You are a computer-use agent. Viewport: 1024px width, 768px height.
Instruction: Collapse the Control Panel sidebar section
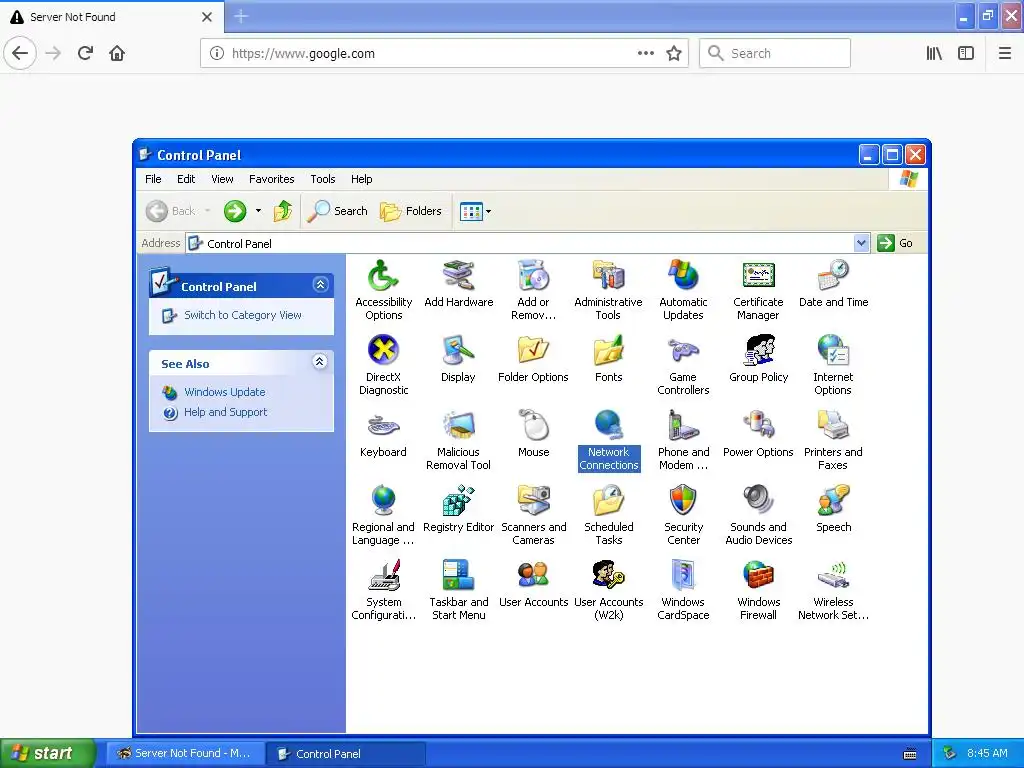coord(320,285)
